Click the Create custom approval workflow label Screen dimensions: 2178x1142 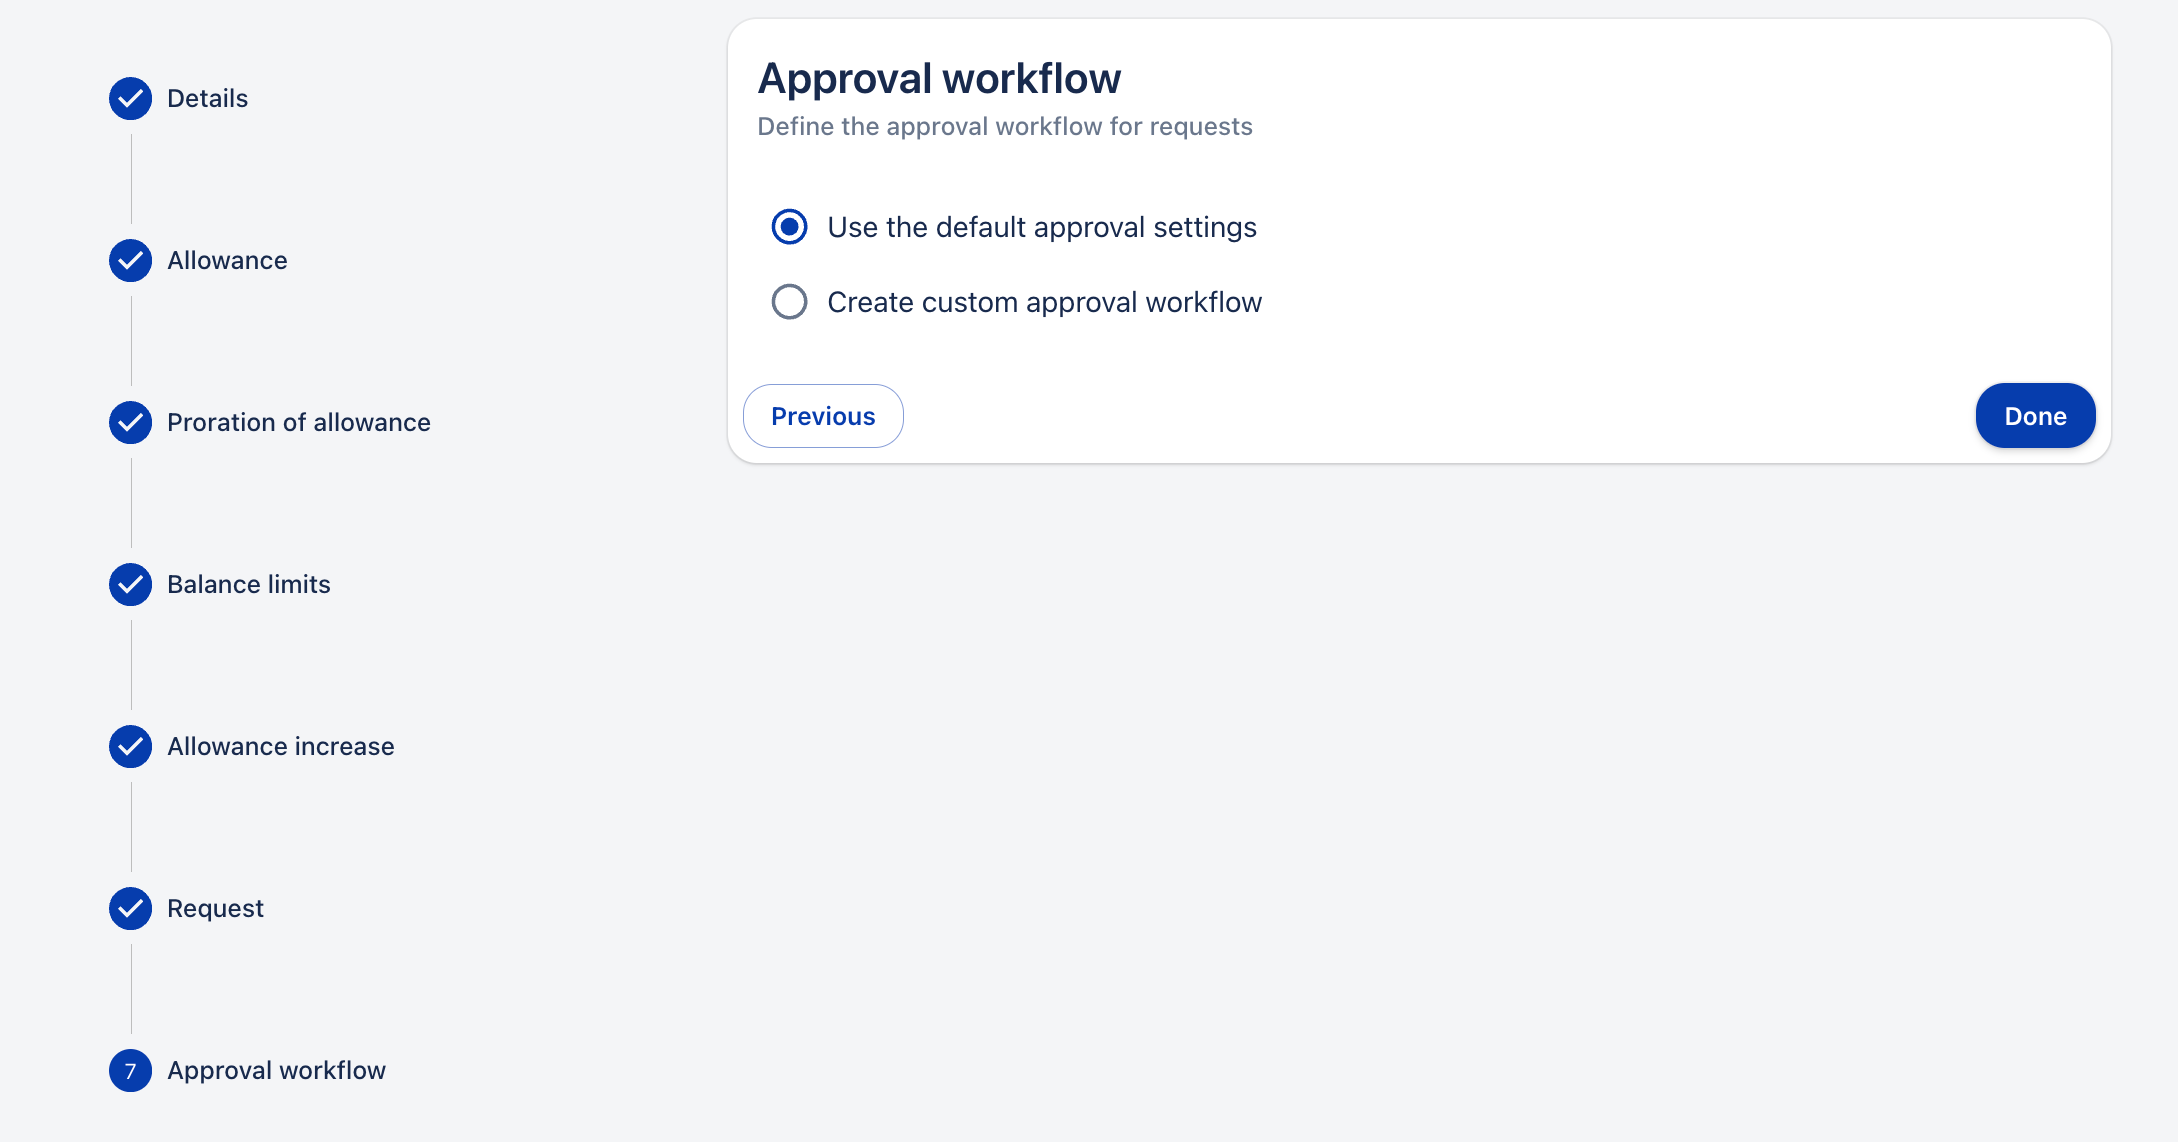(1044, 302)
